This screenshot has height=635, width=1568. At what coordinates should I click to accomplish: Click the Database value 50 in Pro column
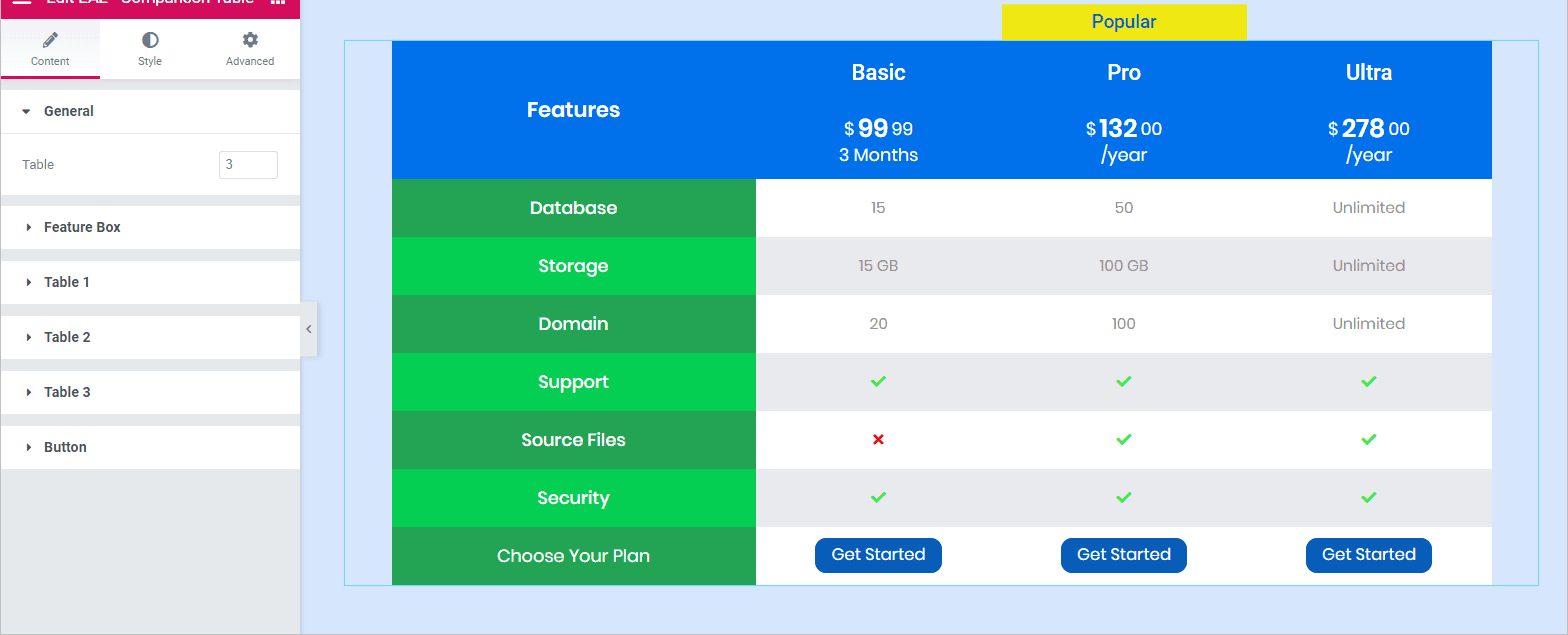[1124, 208]
